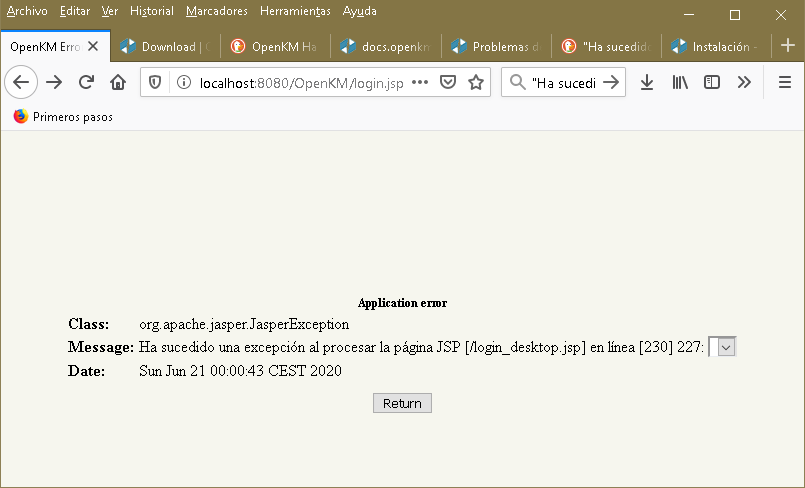Go back with the back arrow button
This screenshot has width=805, height=488.
point(21,82)
